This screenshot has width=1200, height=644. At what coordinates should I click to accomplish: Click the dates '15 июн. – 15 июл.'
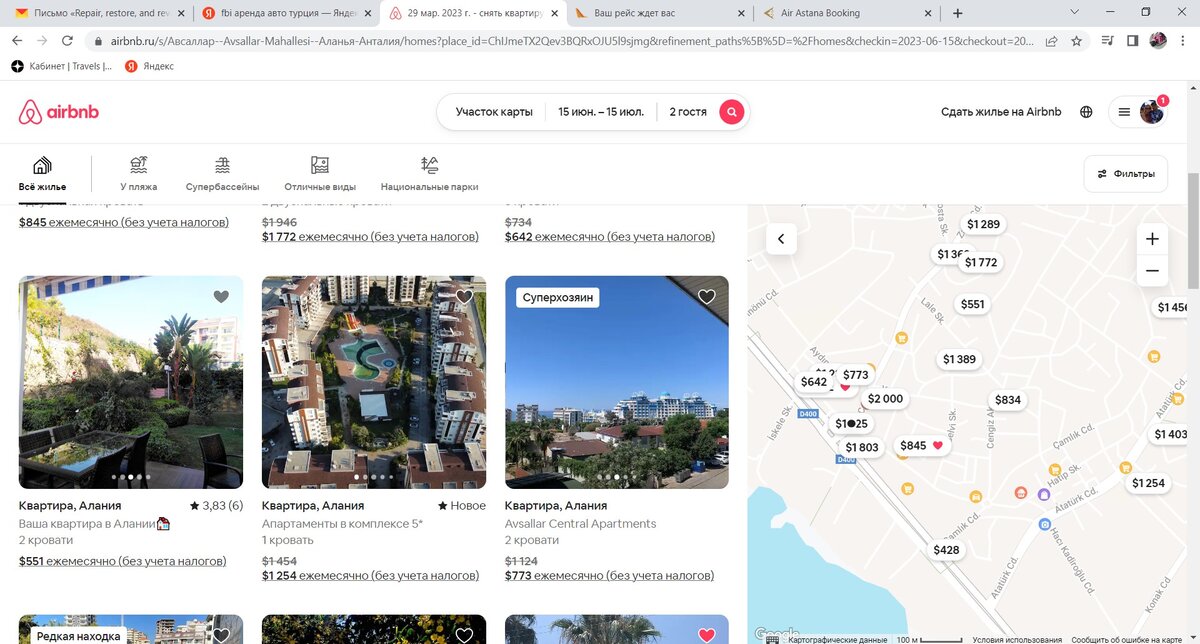coord(601,112)
